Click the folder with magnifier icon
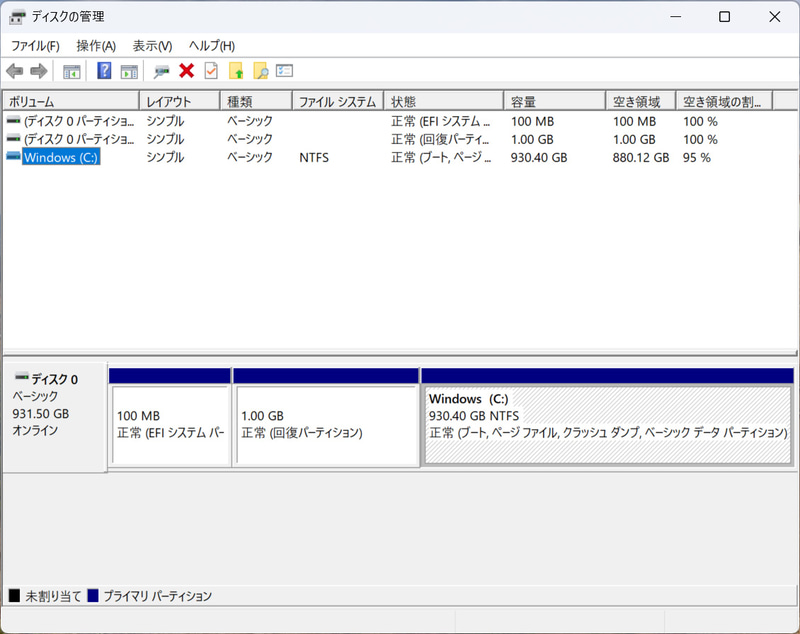 pos(260,71)
